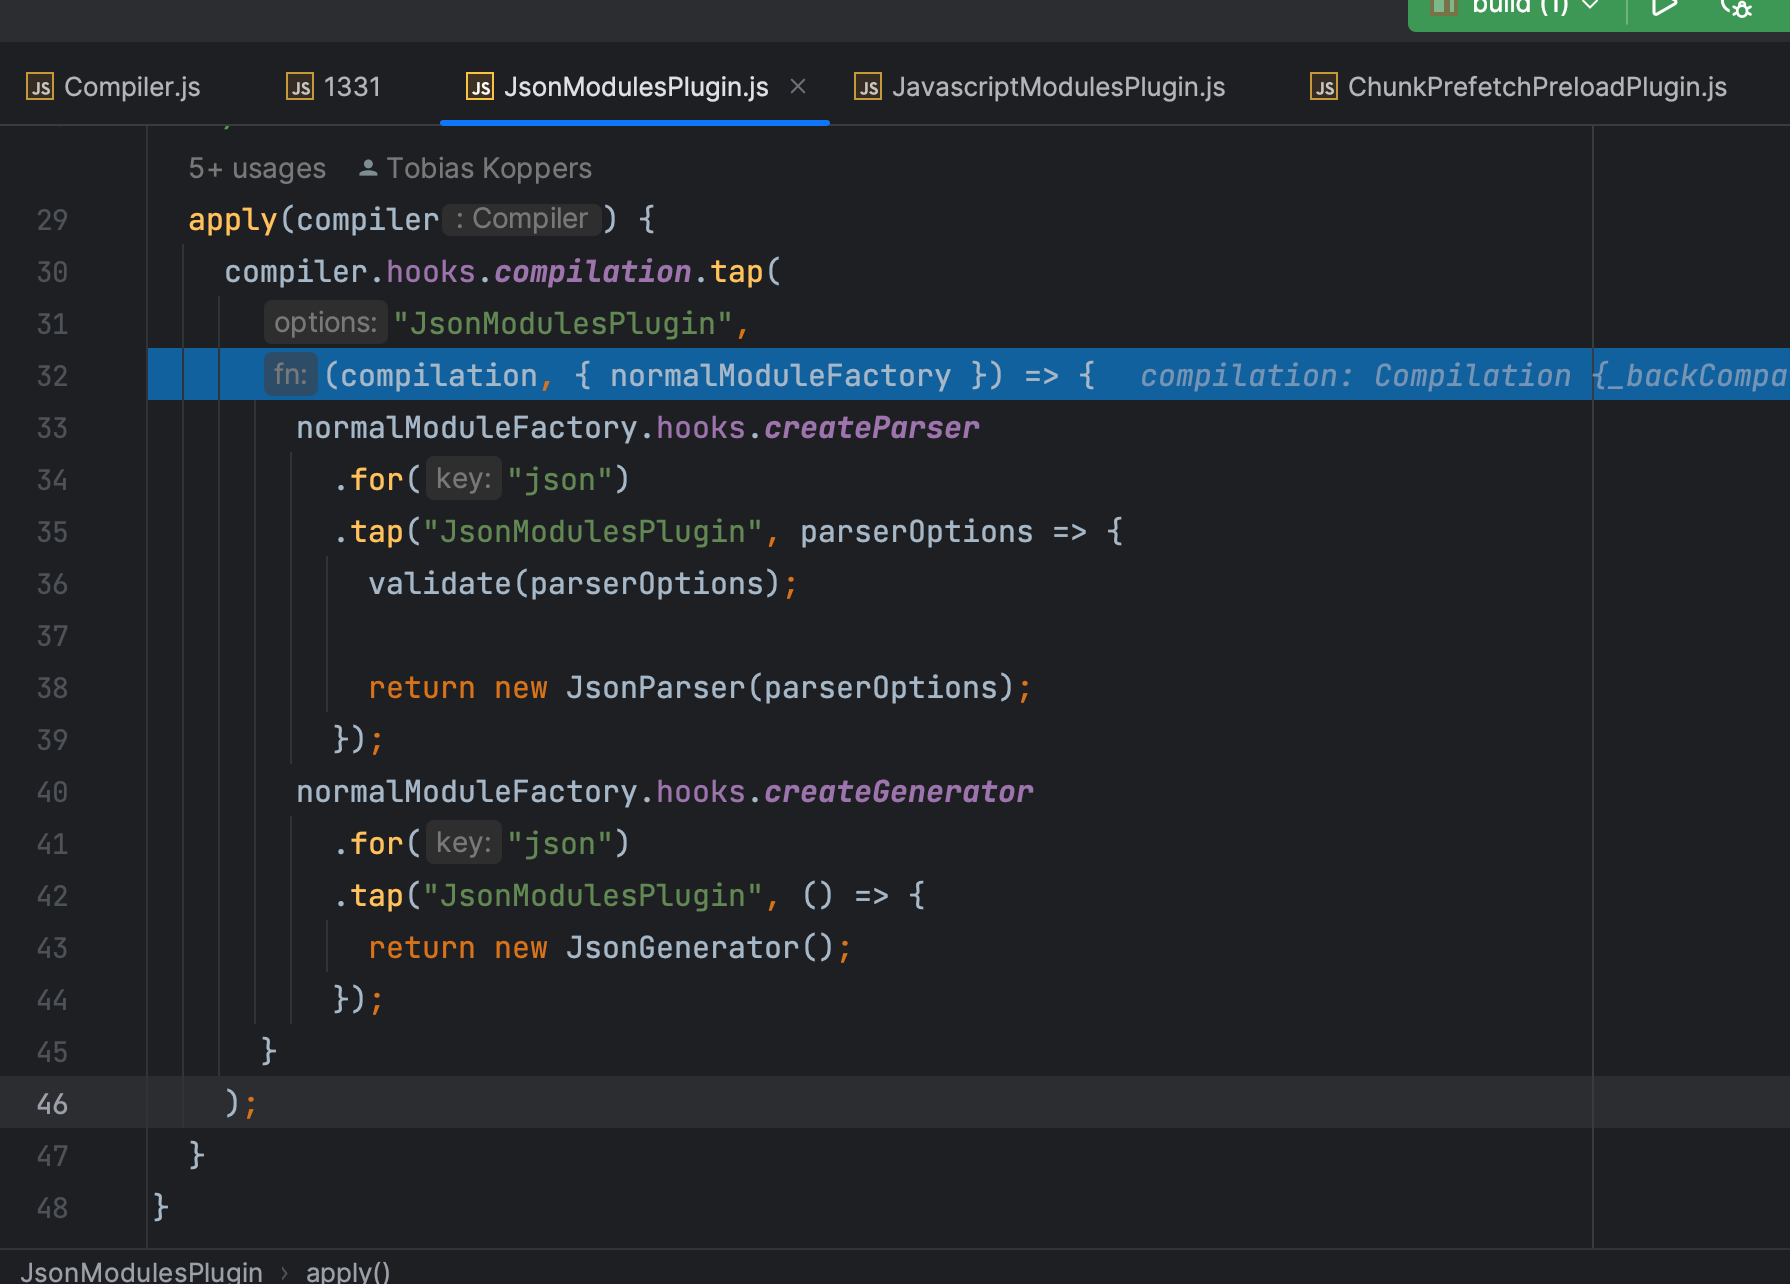Close the JsonModulesPlugin.js tab

coord(798,87)
